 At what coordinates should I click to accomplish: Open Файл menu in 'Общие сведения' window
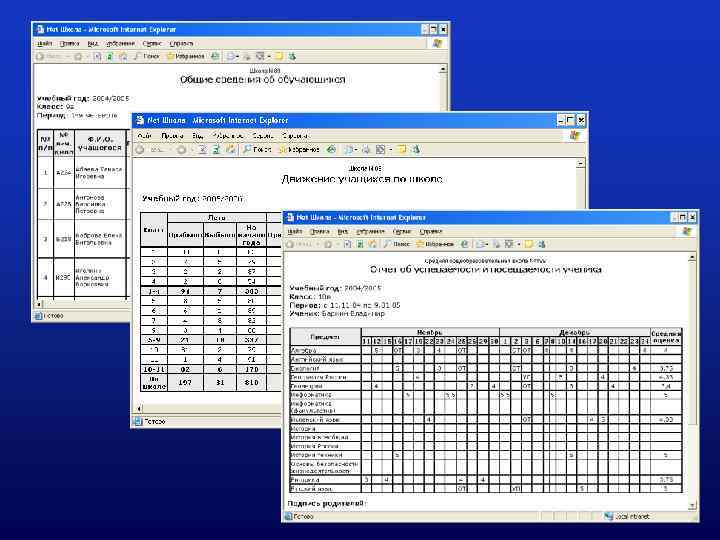click(x=45, y=44)
